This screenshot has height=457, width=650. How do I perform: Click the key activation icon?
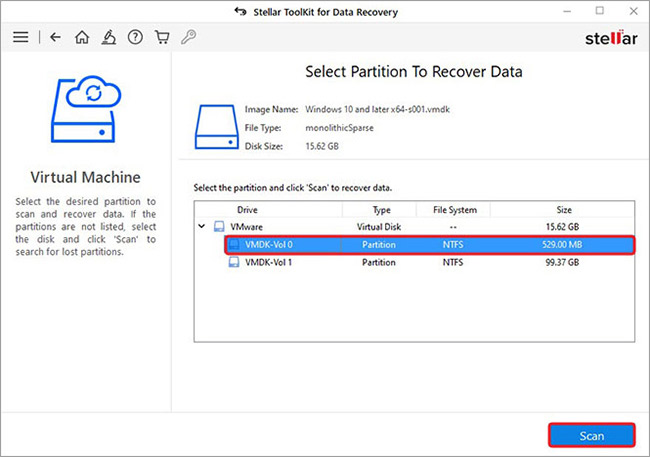tap(189, 37)
